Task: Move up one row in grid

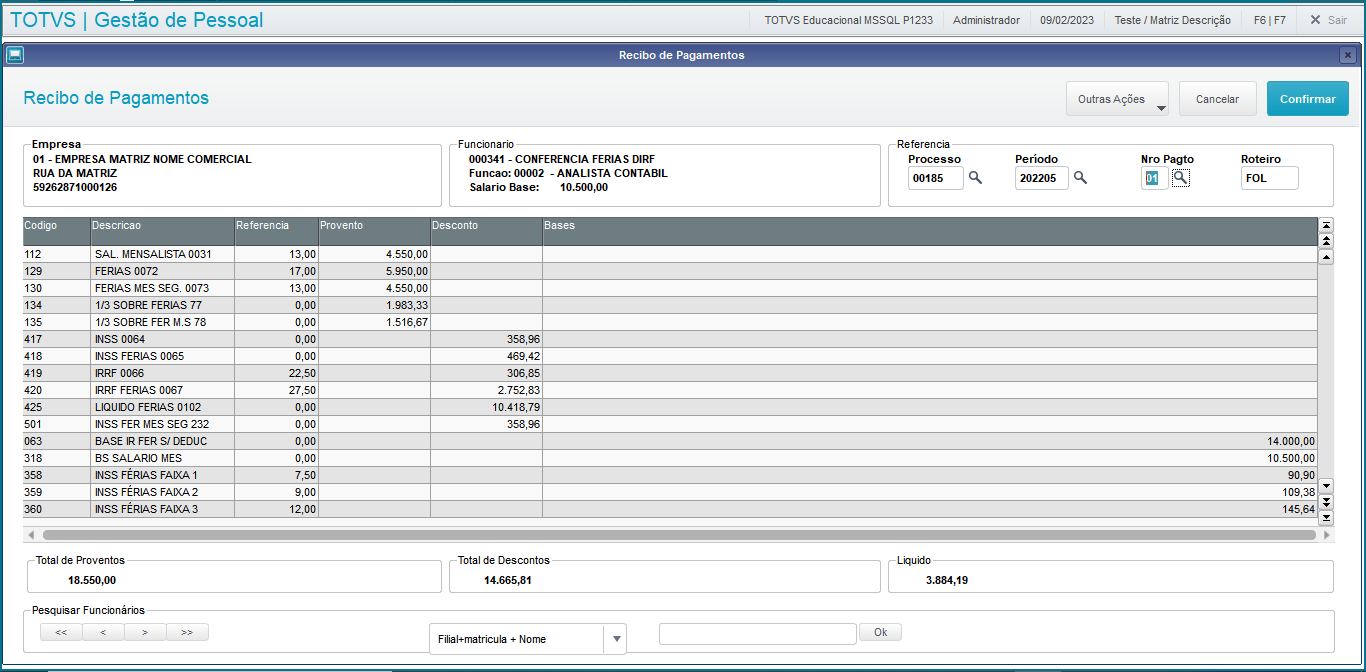Action: click(1327, 257)
